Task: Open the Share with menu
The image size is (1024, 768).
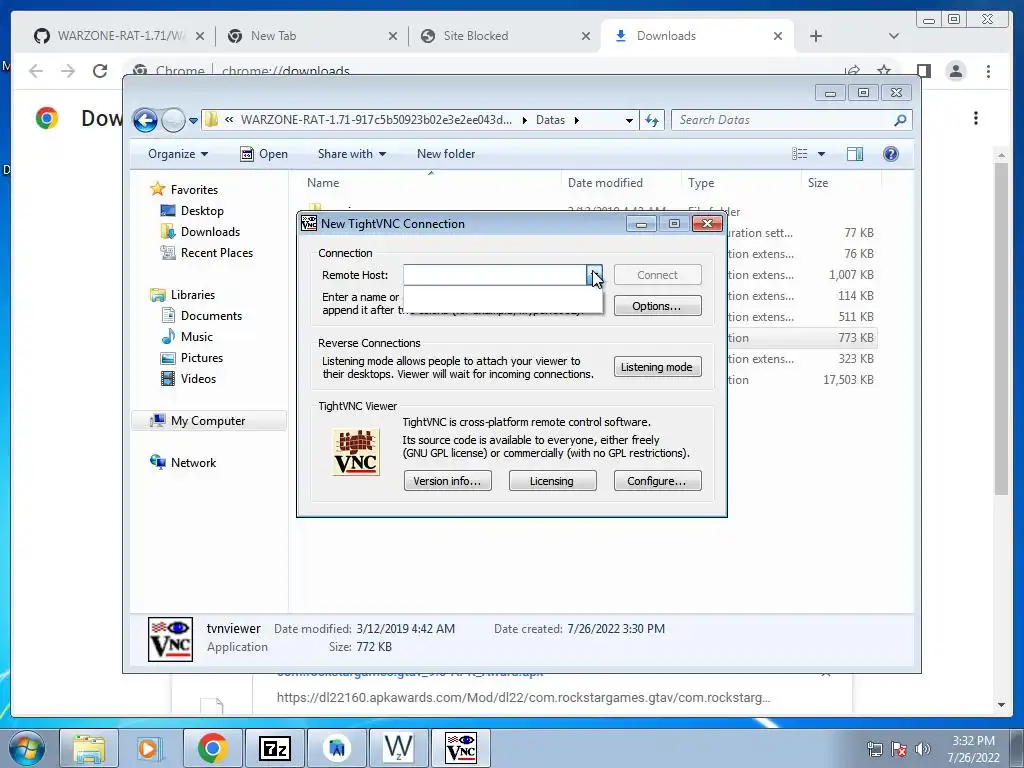Action: [351, 154]
